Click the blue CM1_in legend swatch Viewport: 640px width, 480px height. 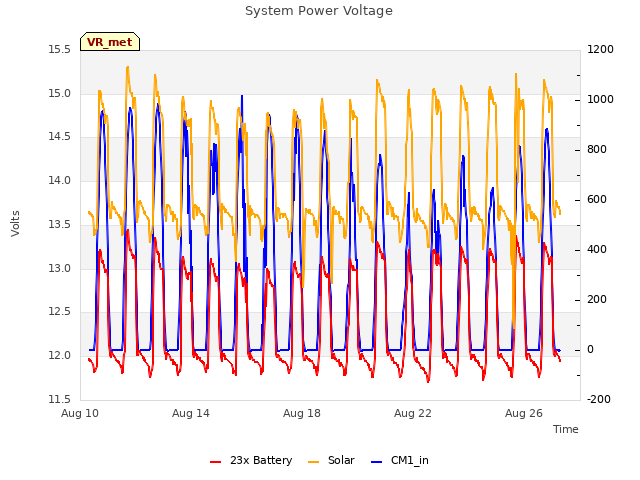(376, 462)
